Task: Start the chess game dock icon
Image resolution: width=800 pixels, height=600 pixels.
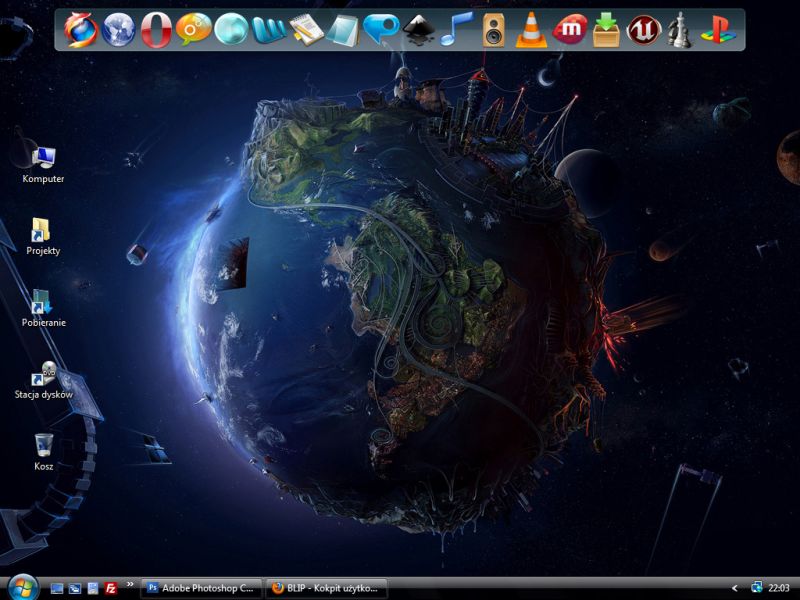Action: coord(680,30)
